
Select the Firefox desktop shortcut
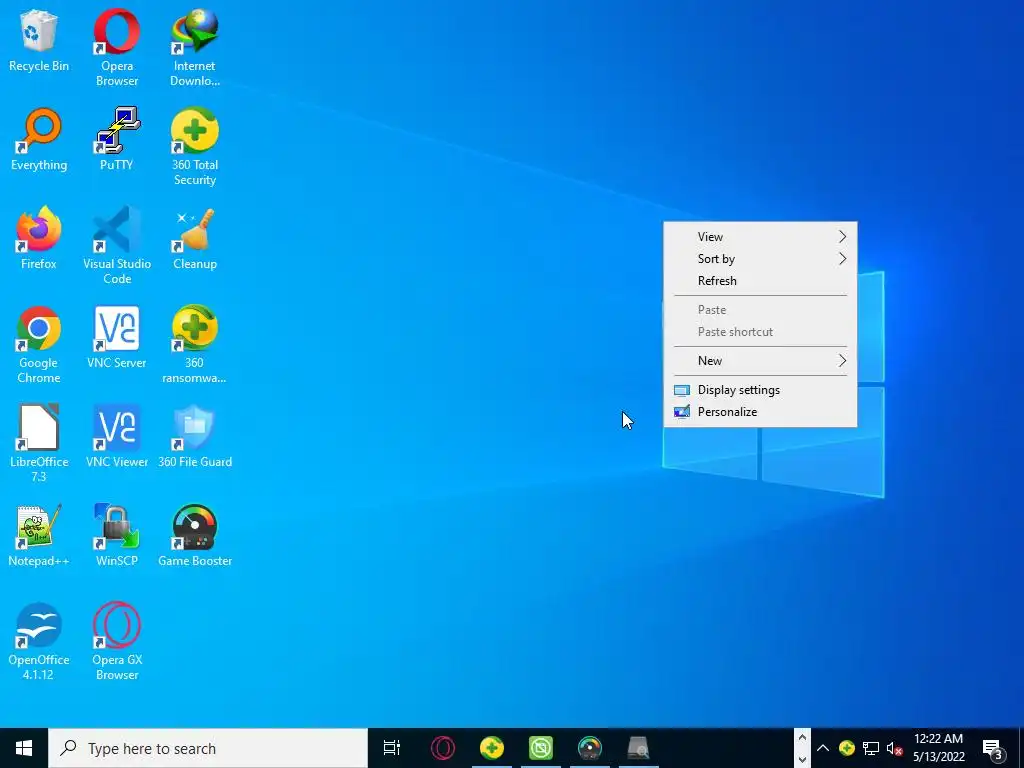pyautogui.click(x=39, y=238)
